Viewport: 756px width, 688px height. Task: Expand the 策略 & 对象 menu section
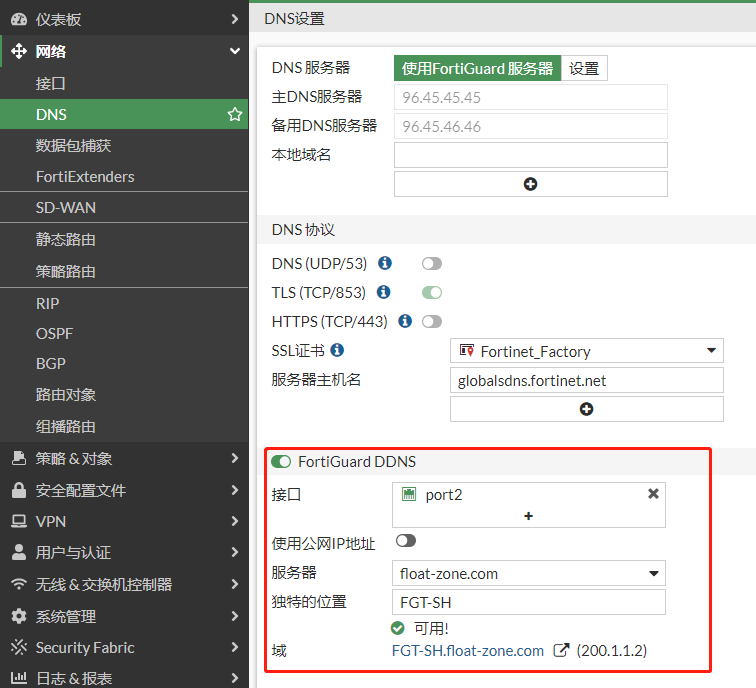pos(124,459)
